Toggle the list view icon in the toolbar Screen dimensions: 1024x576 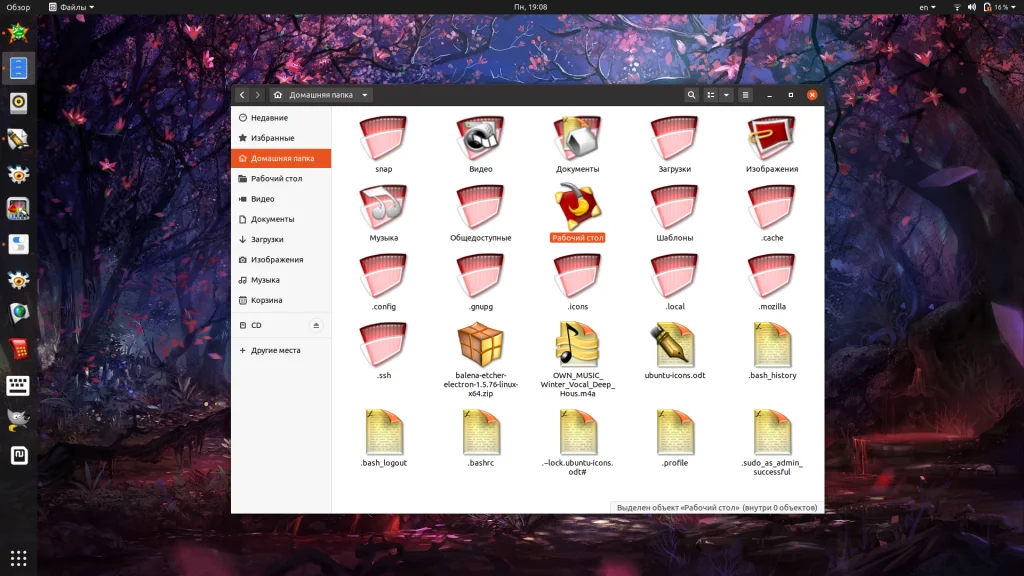pyautogui.click(x=711, y=95)
